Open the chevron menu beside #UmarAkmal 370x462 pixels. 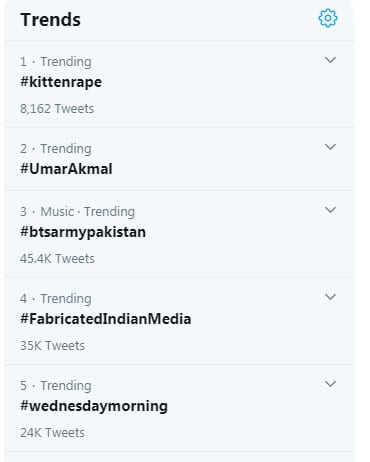click(x=330, y=147)
